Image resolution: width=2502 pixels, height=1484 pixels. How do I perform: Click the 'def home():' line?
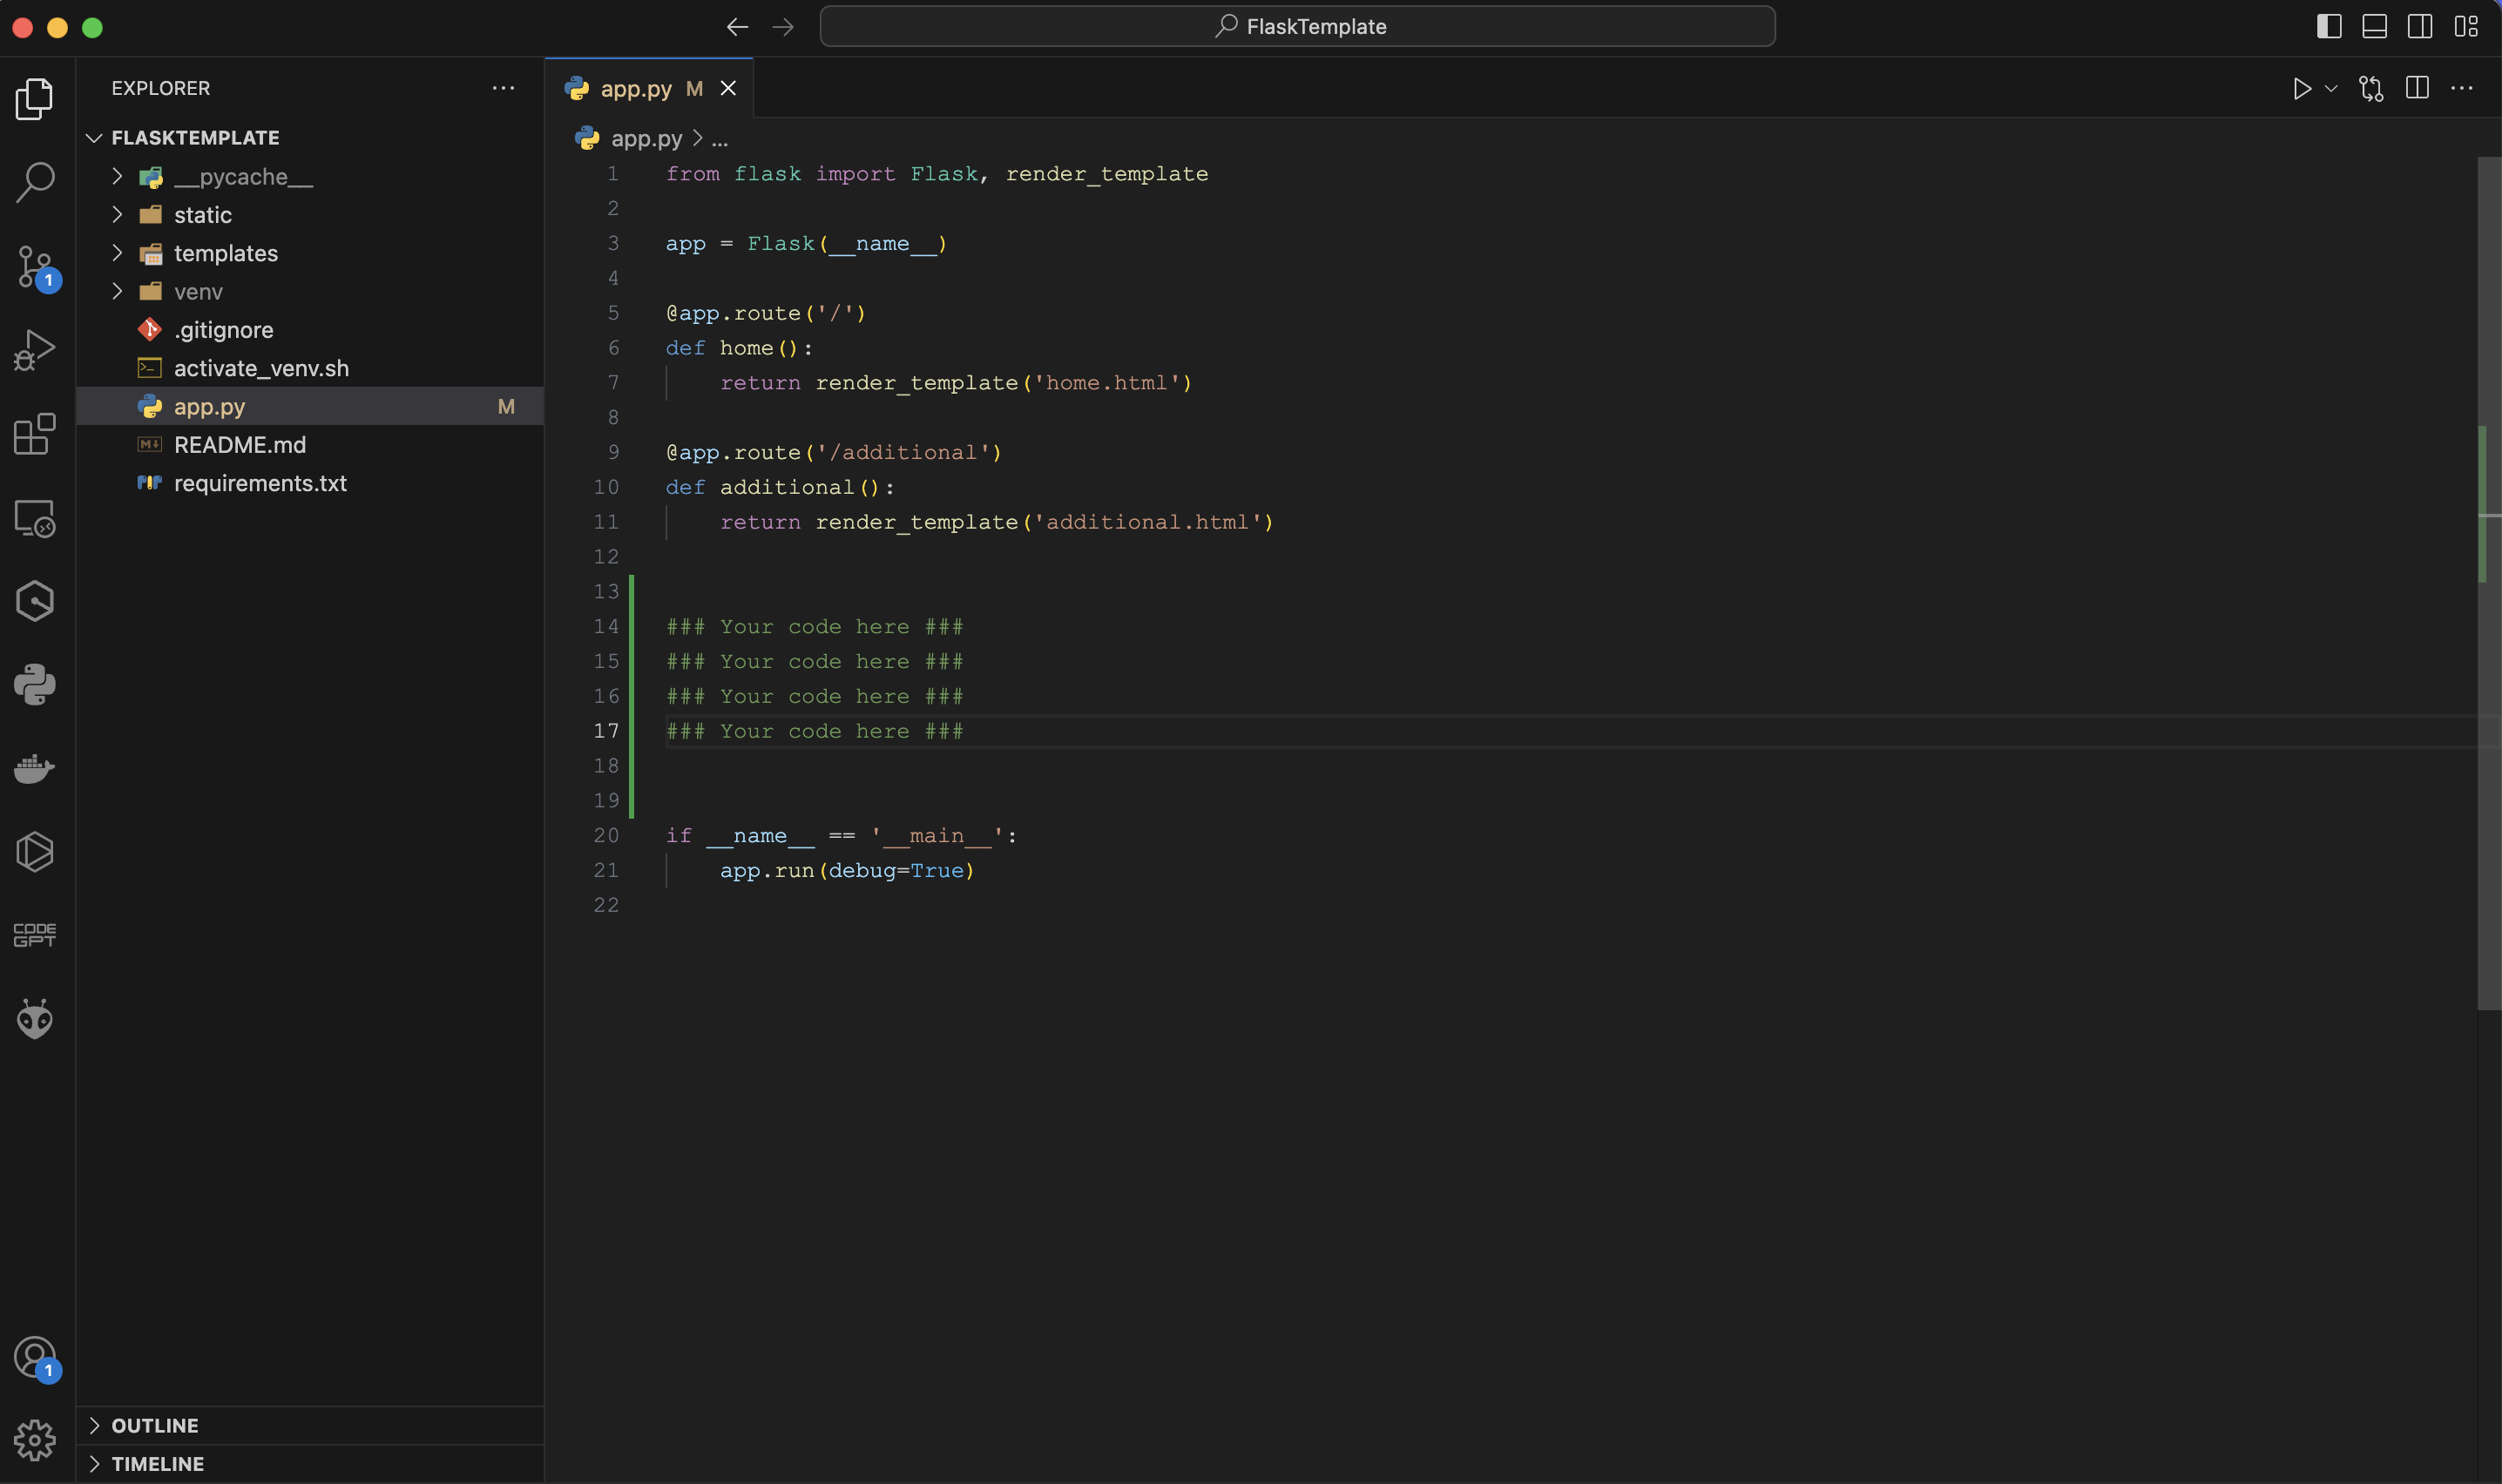tap(739, 348)
